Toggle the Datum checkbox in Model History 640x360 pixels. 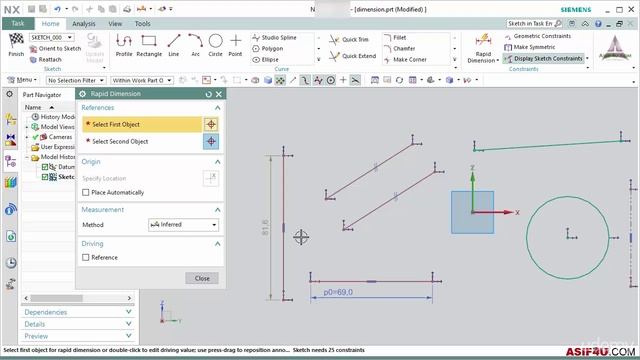[x=45, y=167]
